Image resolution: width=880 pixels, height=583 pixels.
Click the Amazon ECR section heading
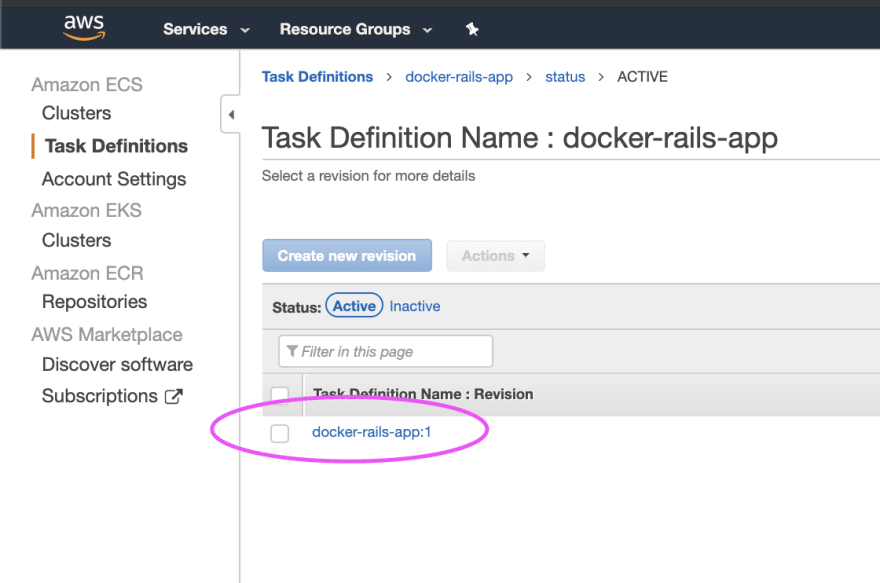point(88,273)
